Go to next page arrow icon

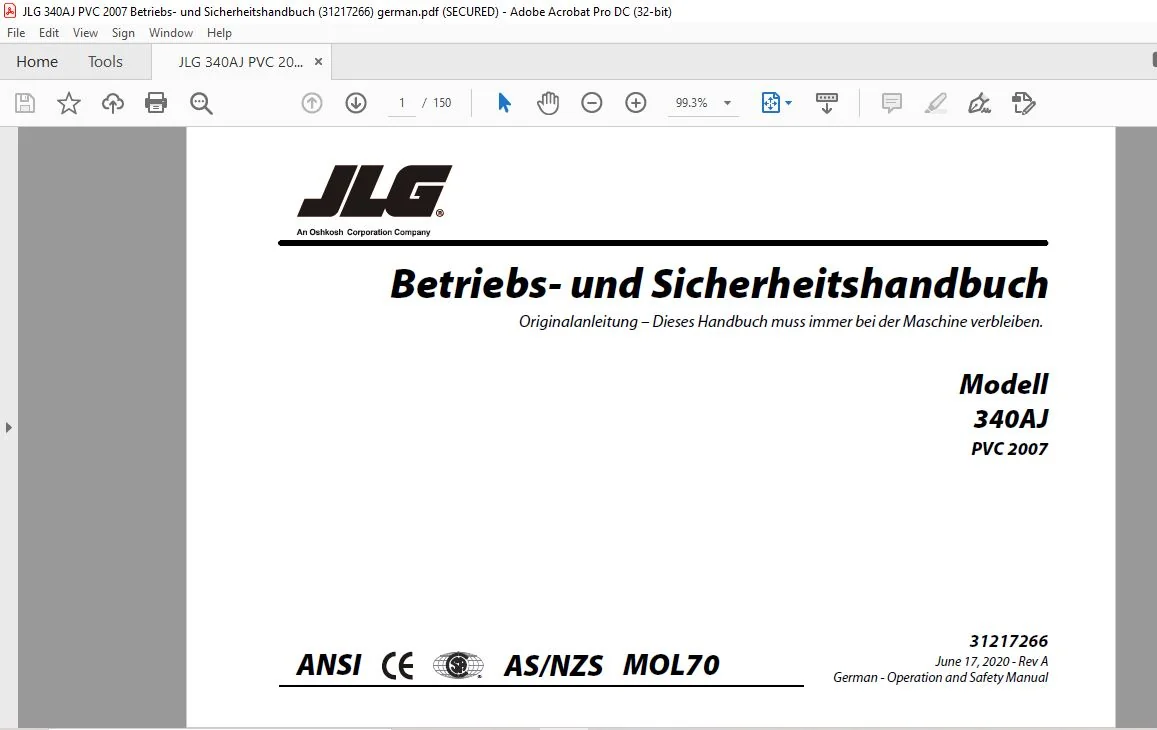point(356,103)
